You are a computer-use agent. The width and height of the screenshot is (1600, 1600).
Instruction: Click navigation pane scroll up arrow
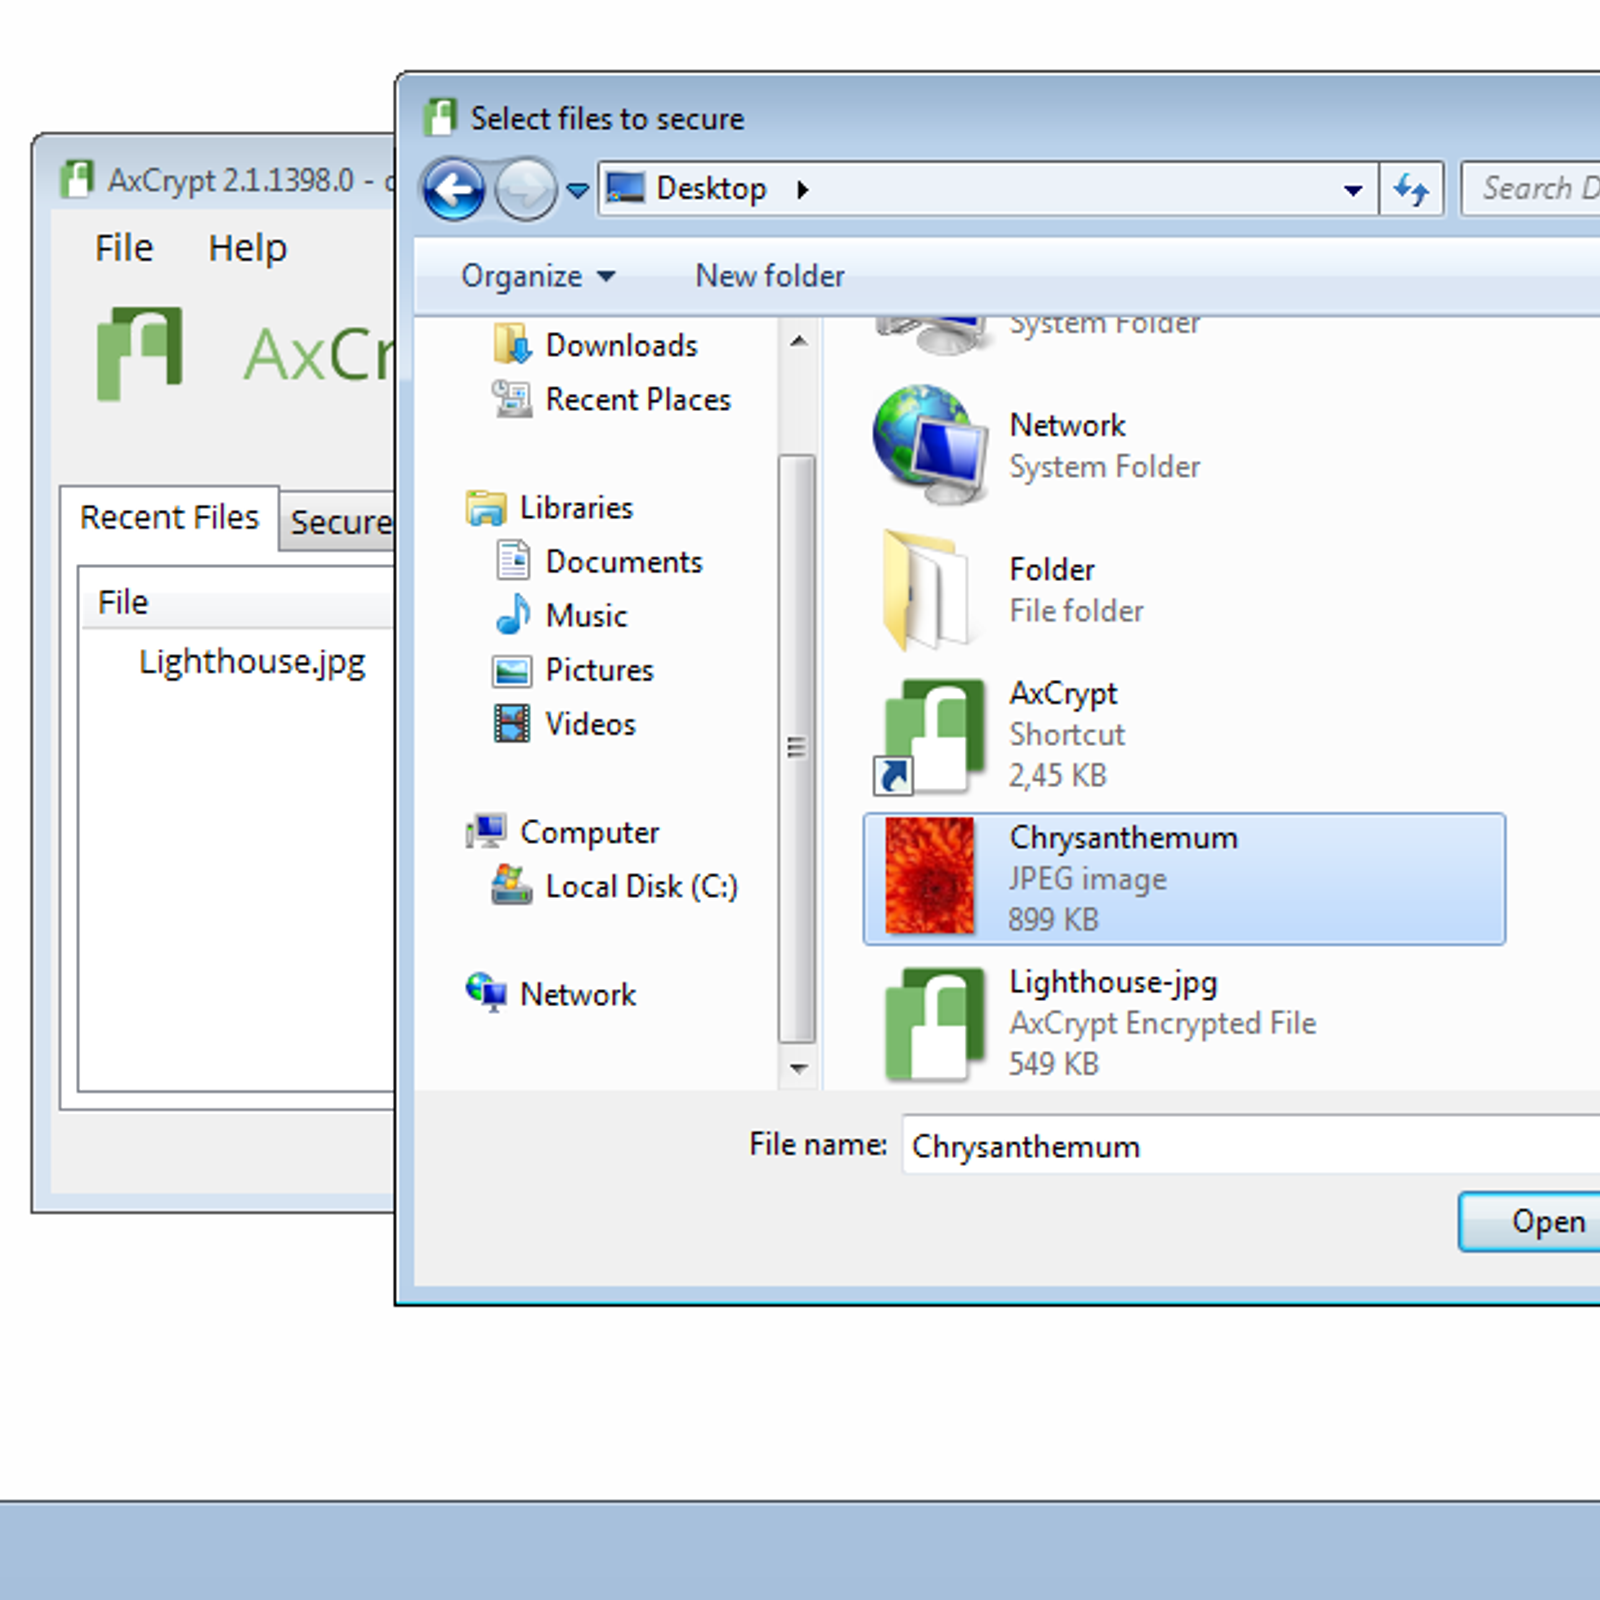click(x=798, y=342)
